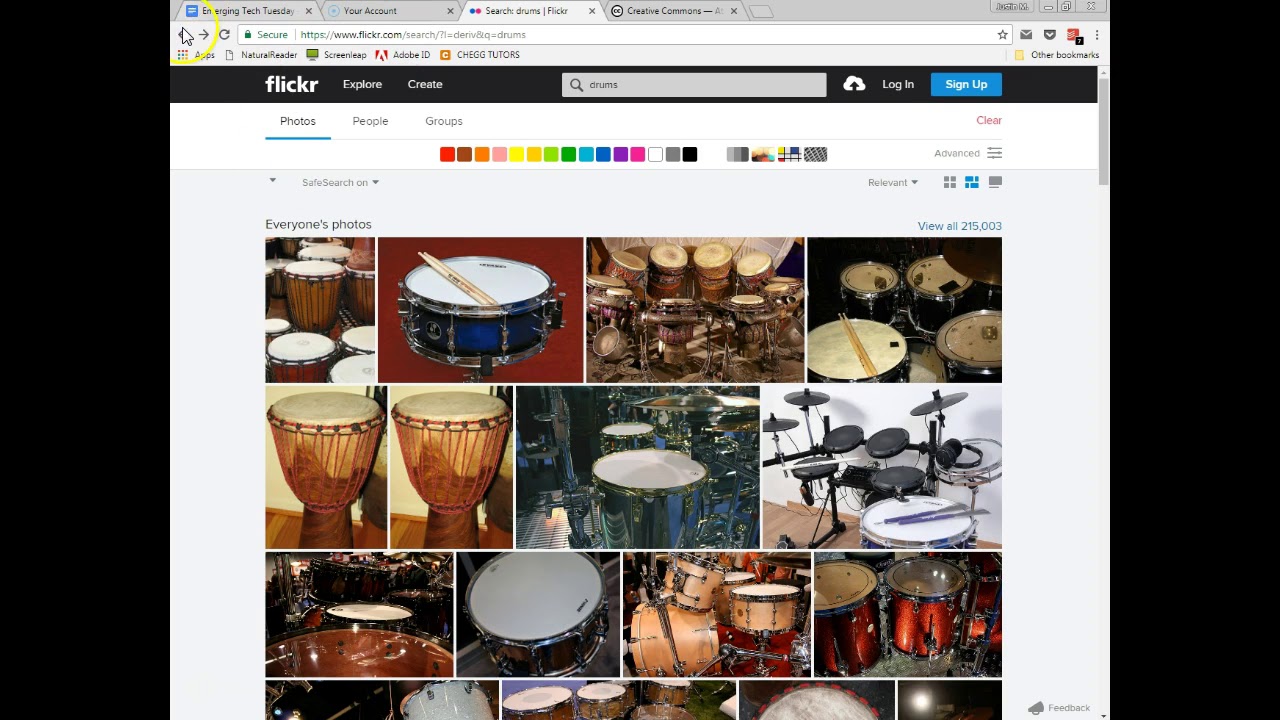Click the Flickr logo
The width and height of the screenshot is (1280, 720).
pyautogui.click(x=291, y=84)
